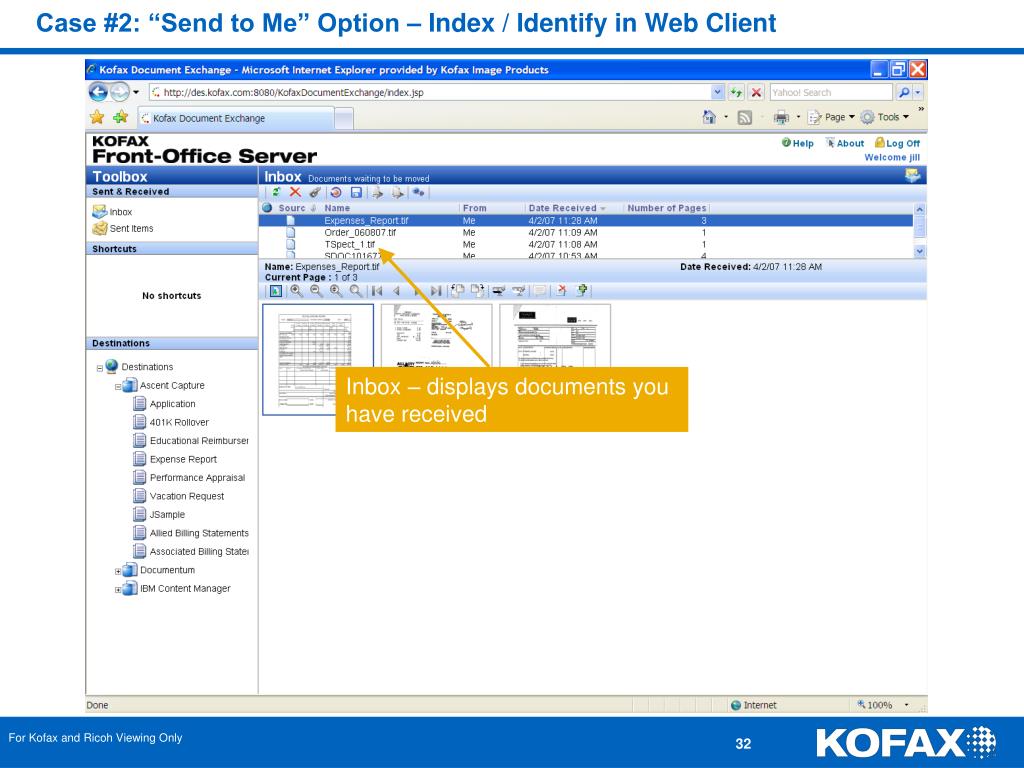Open Inbox in the Toolbox panel
The image size is (1024, 768).
click(112, 212)
